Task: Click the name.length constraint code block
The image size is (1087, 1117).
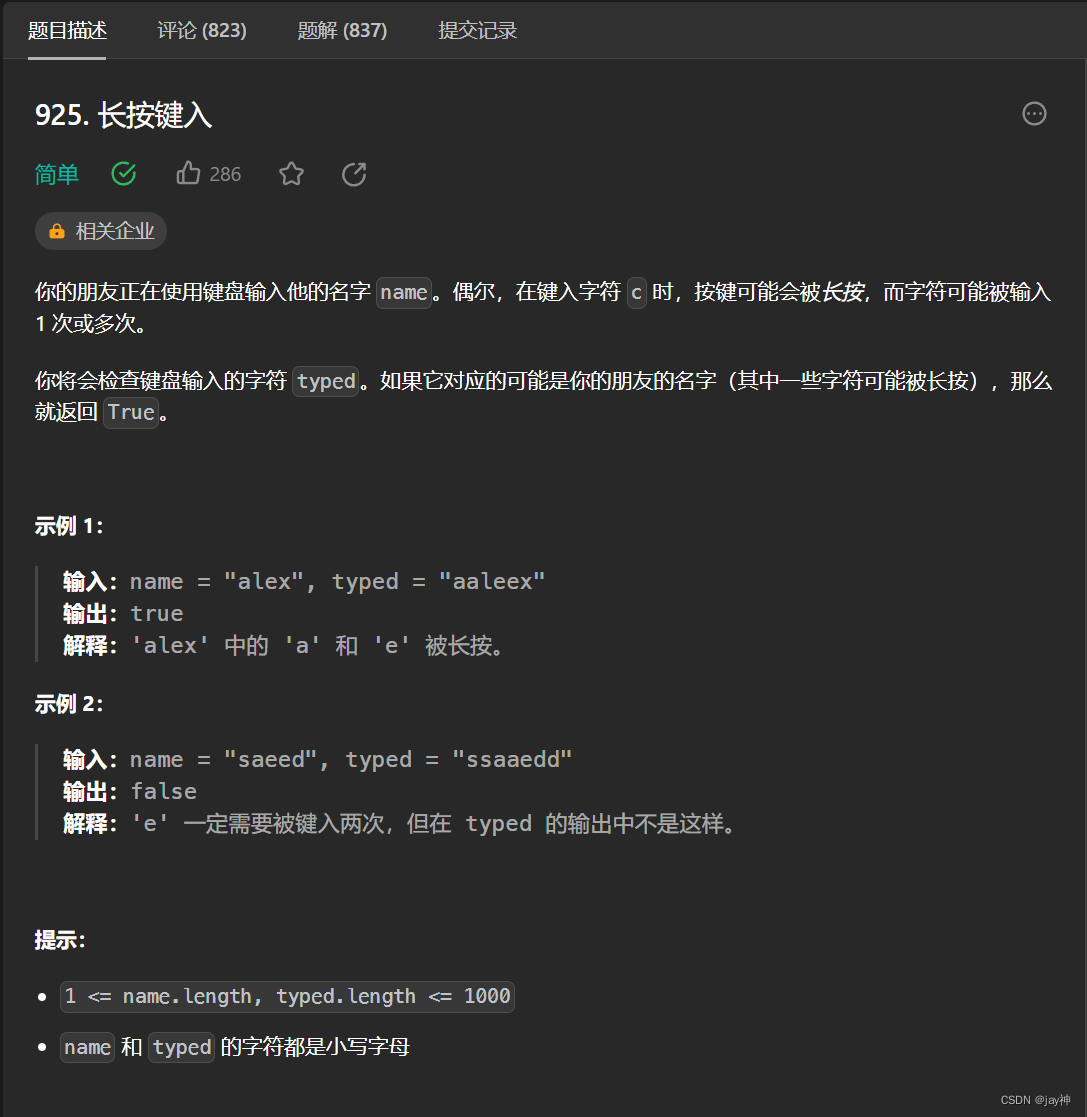Action: click(x=287, y=996)
